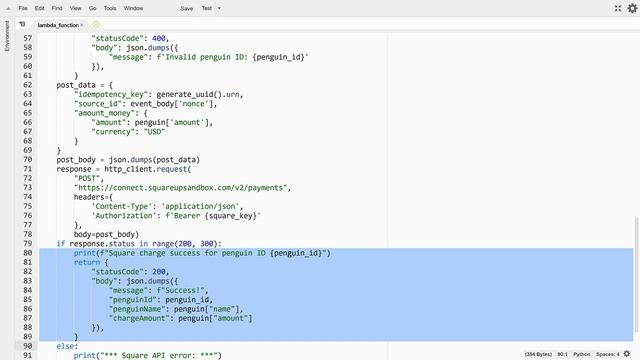Open the Environment side panel
The image size is (640, 360).
click(x=7, y=36)
